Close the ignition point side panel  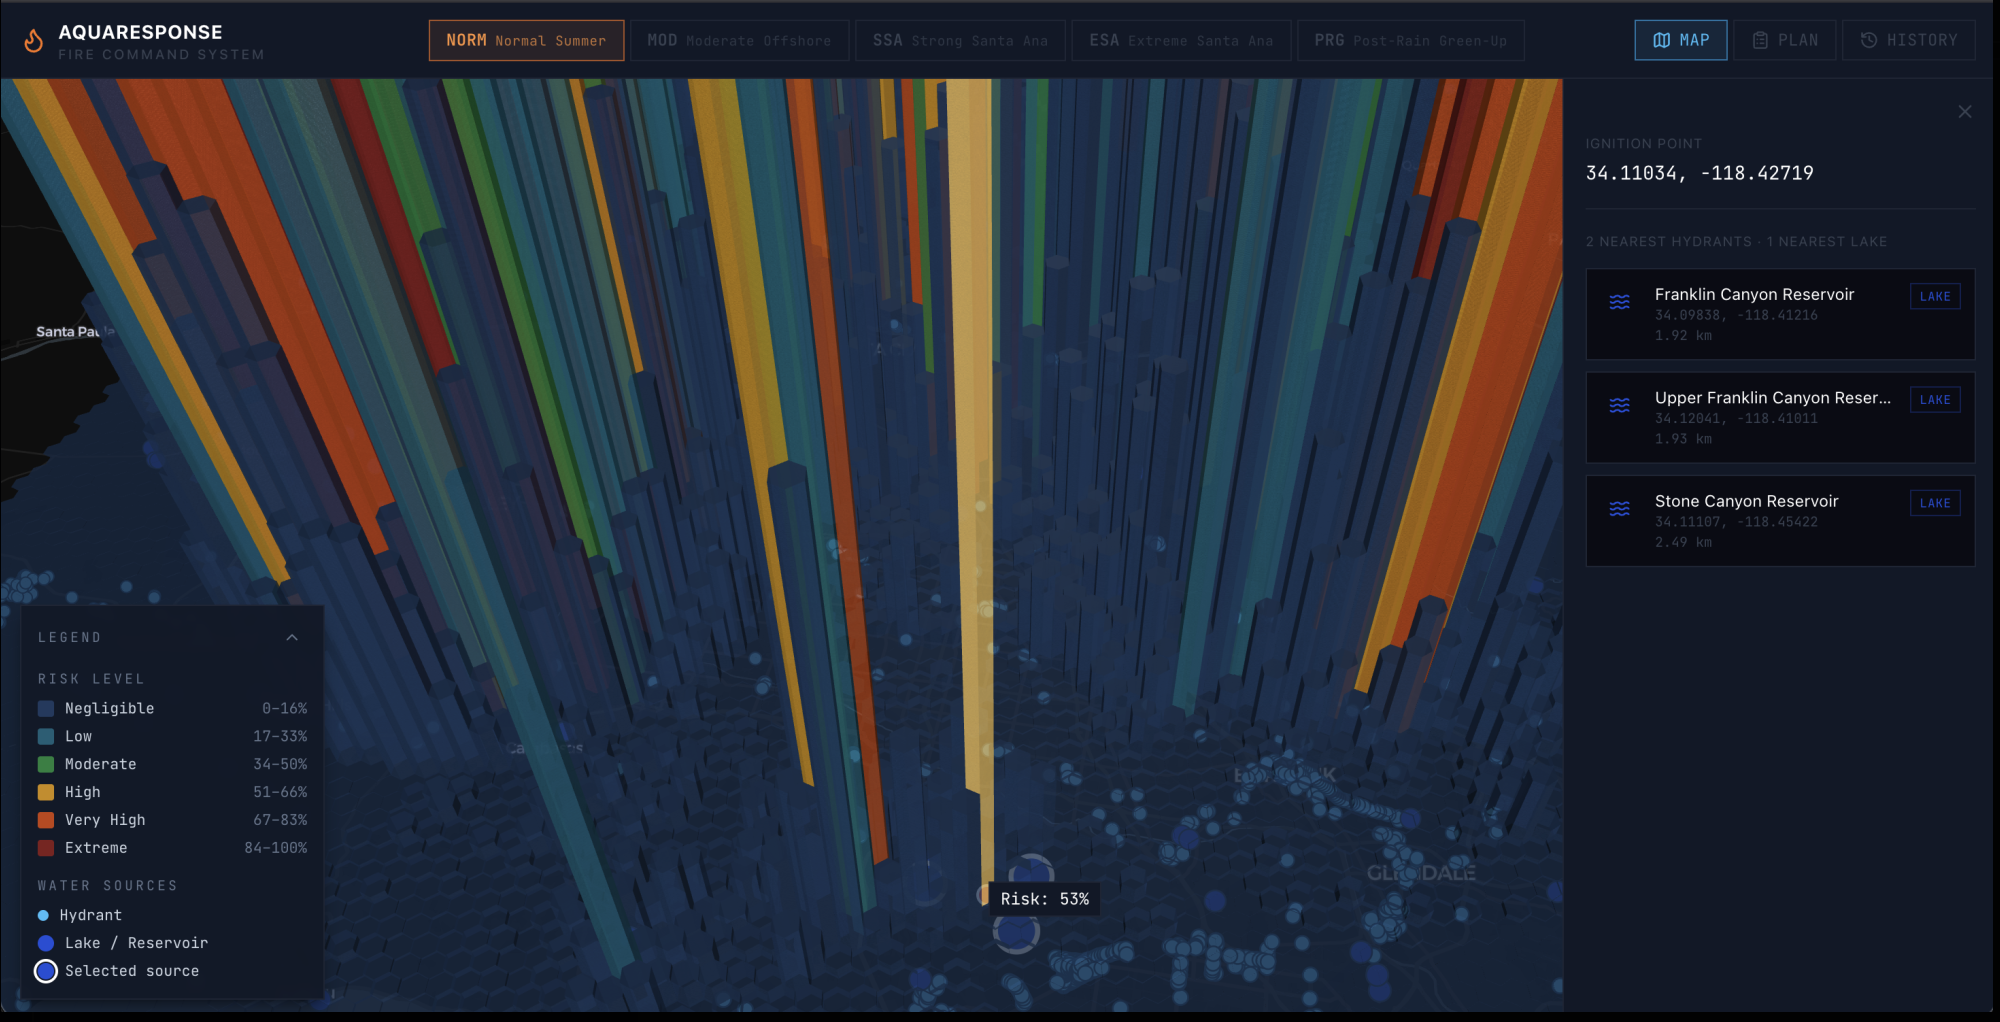pos(1965,112)
